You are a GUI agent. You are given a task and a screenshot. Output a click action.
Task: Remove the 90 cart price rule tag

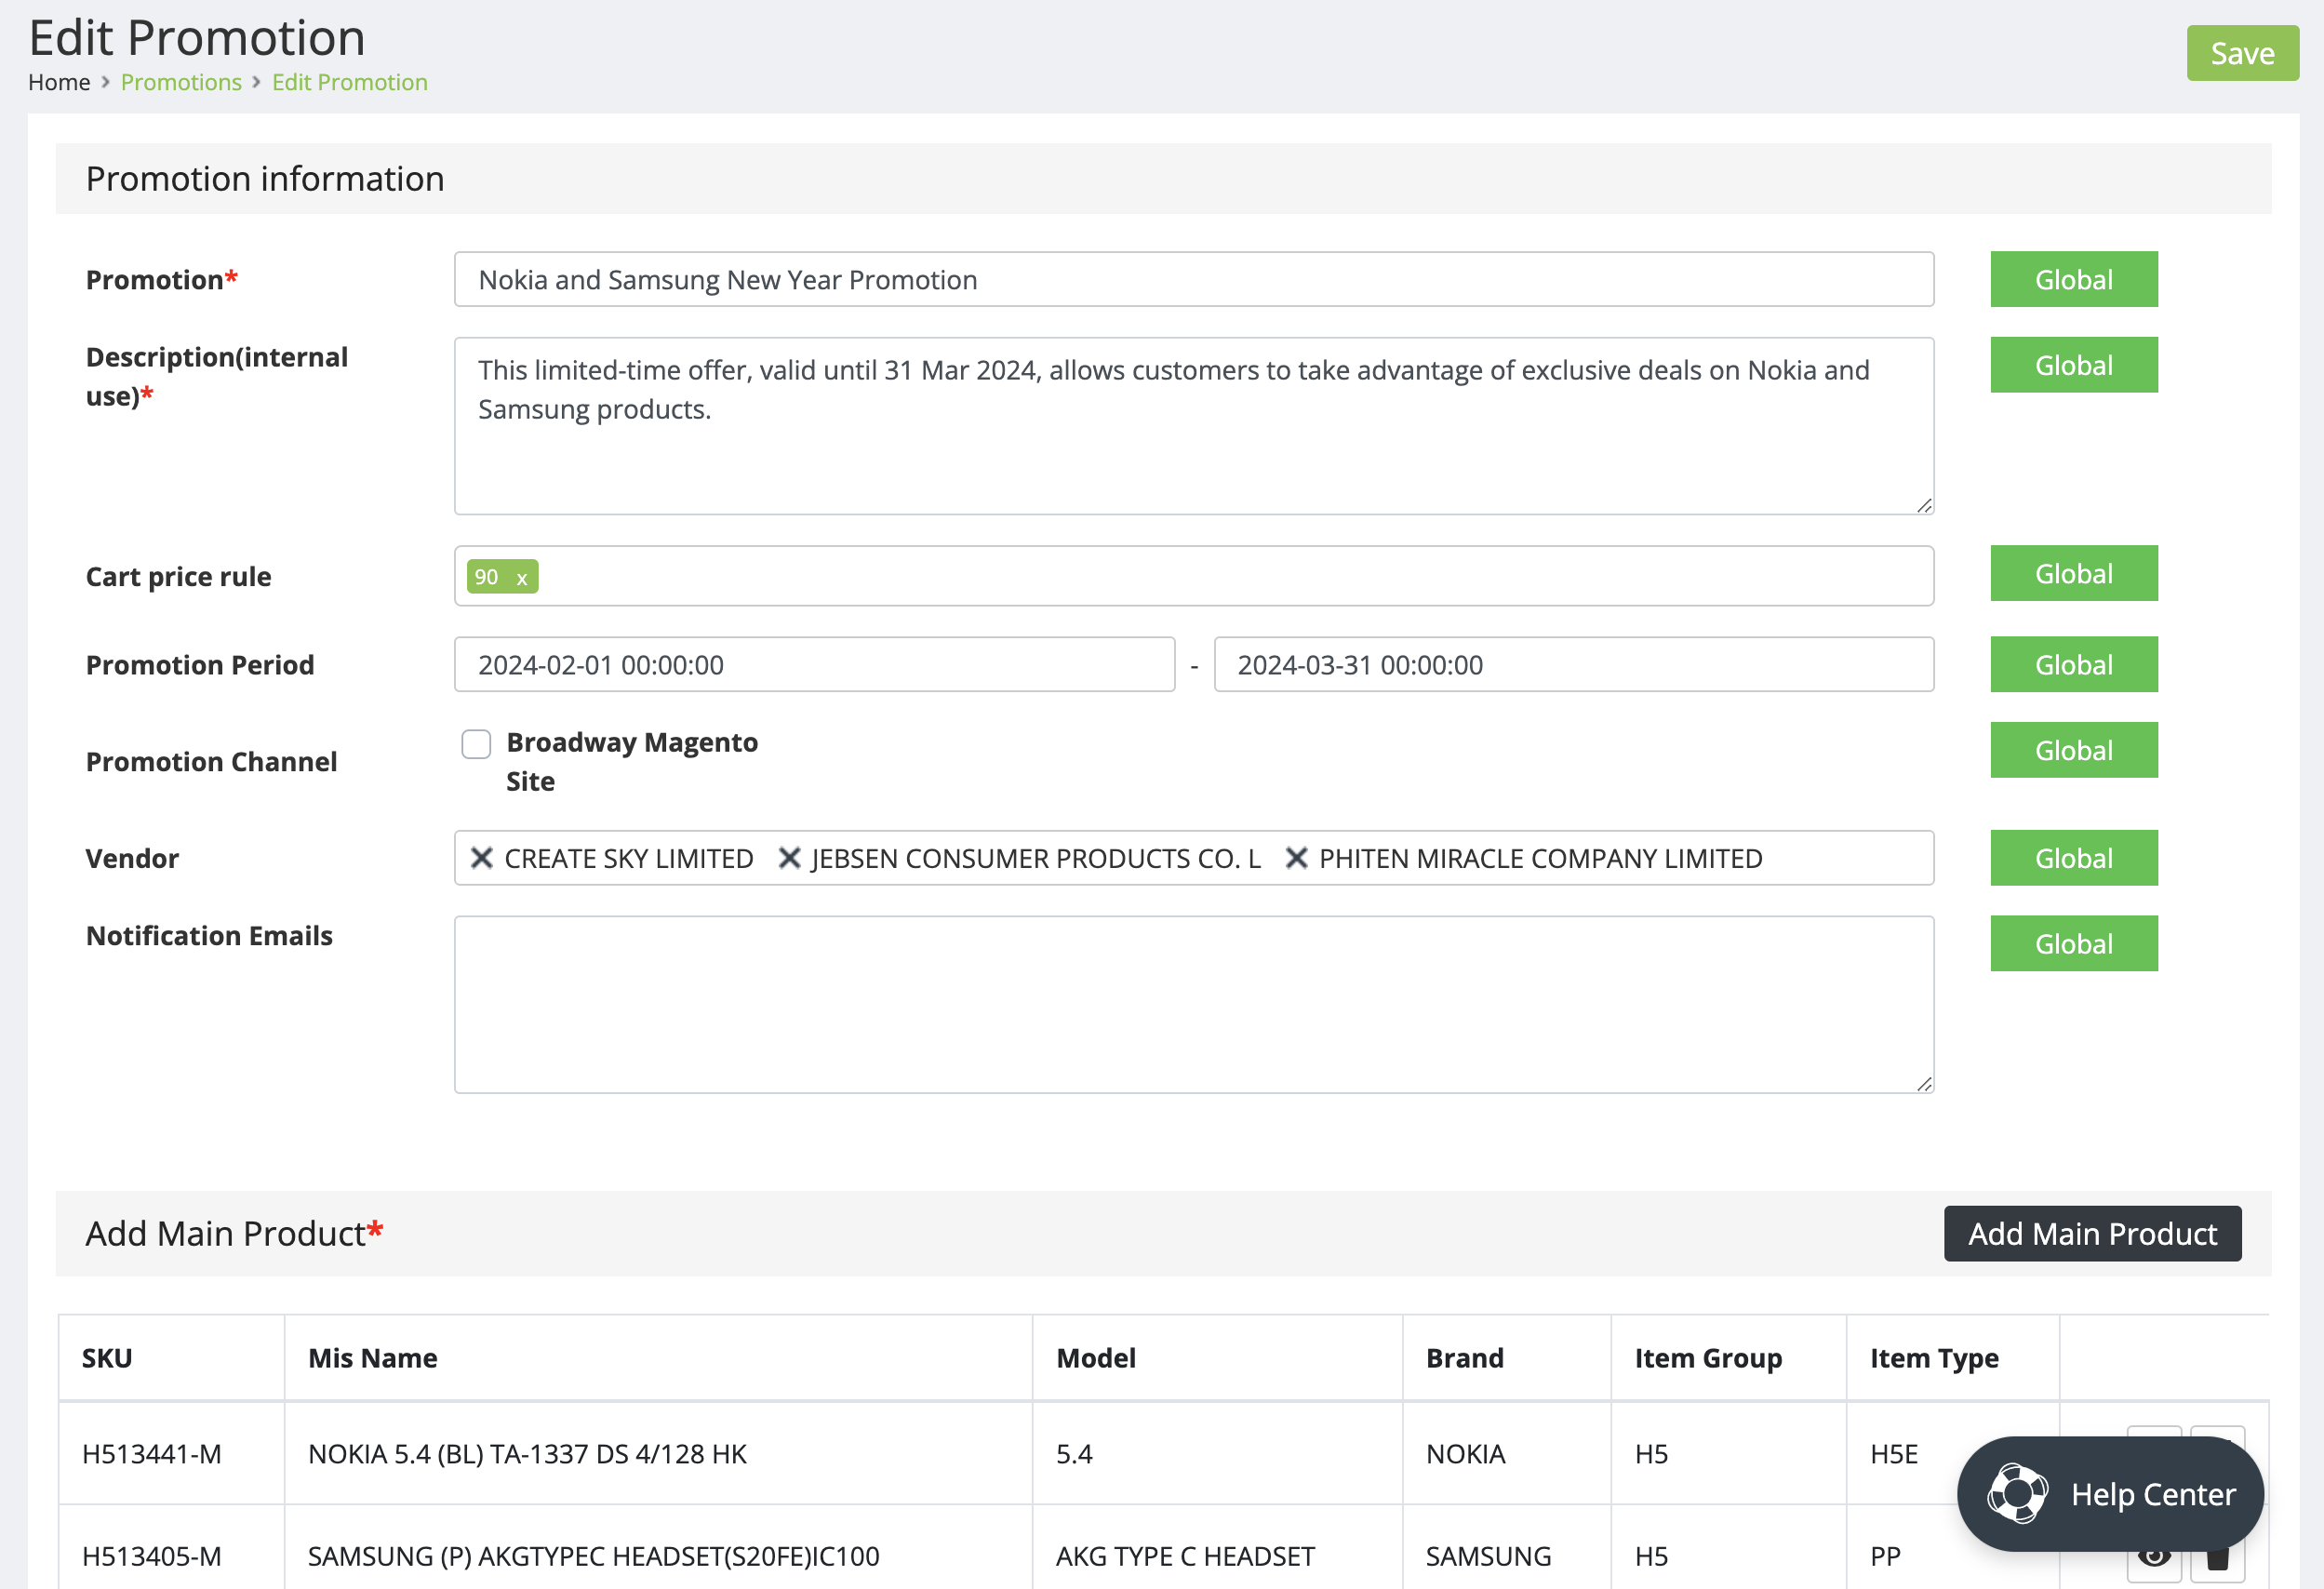pyautogui.click(x=521, y=578)
